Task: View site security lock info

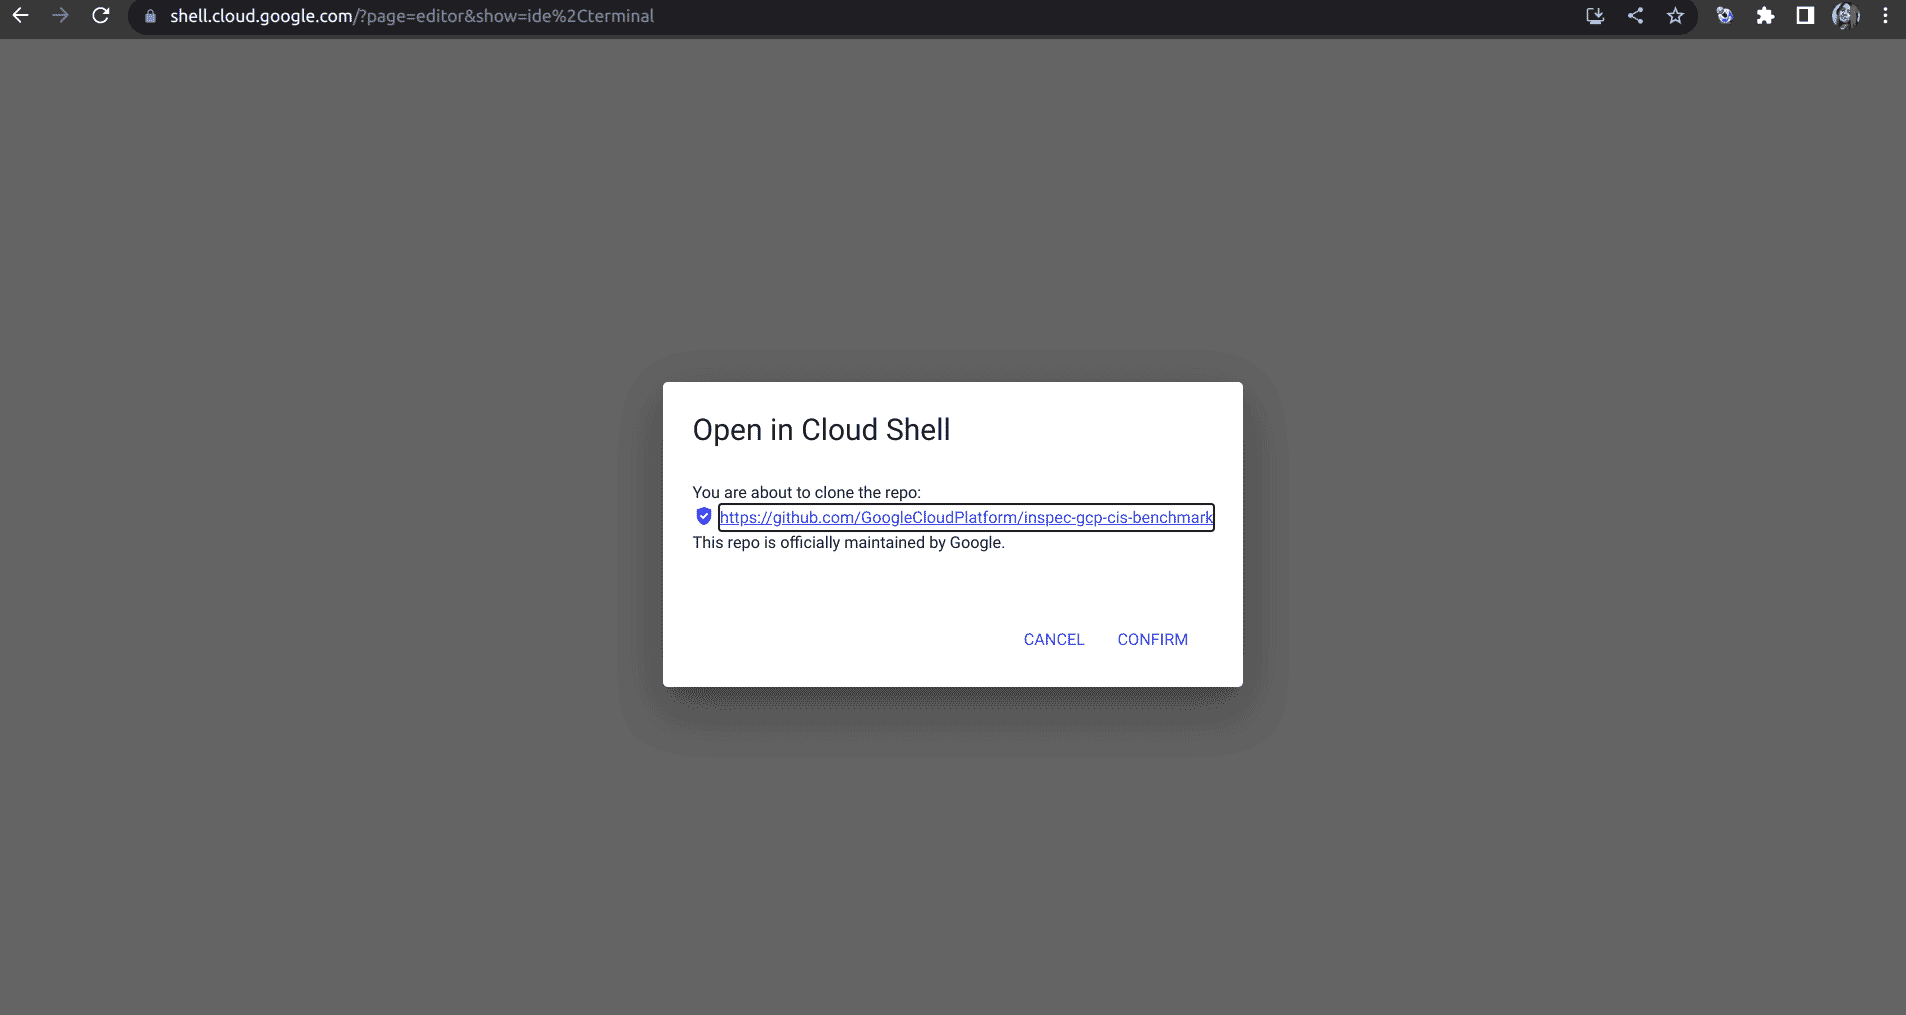Action: pos(151,17)
